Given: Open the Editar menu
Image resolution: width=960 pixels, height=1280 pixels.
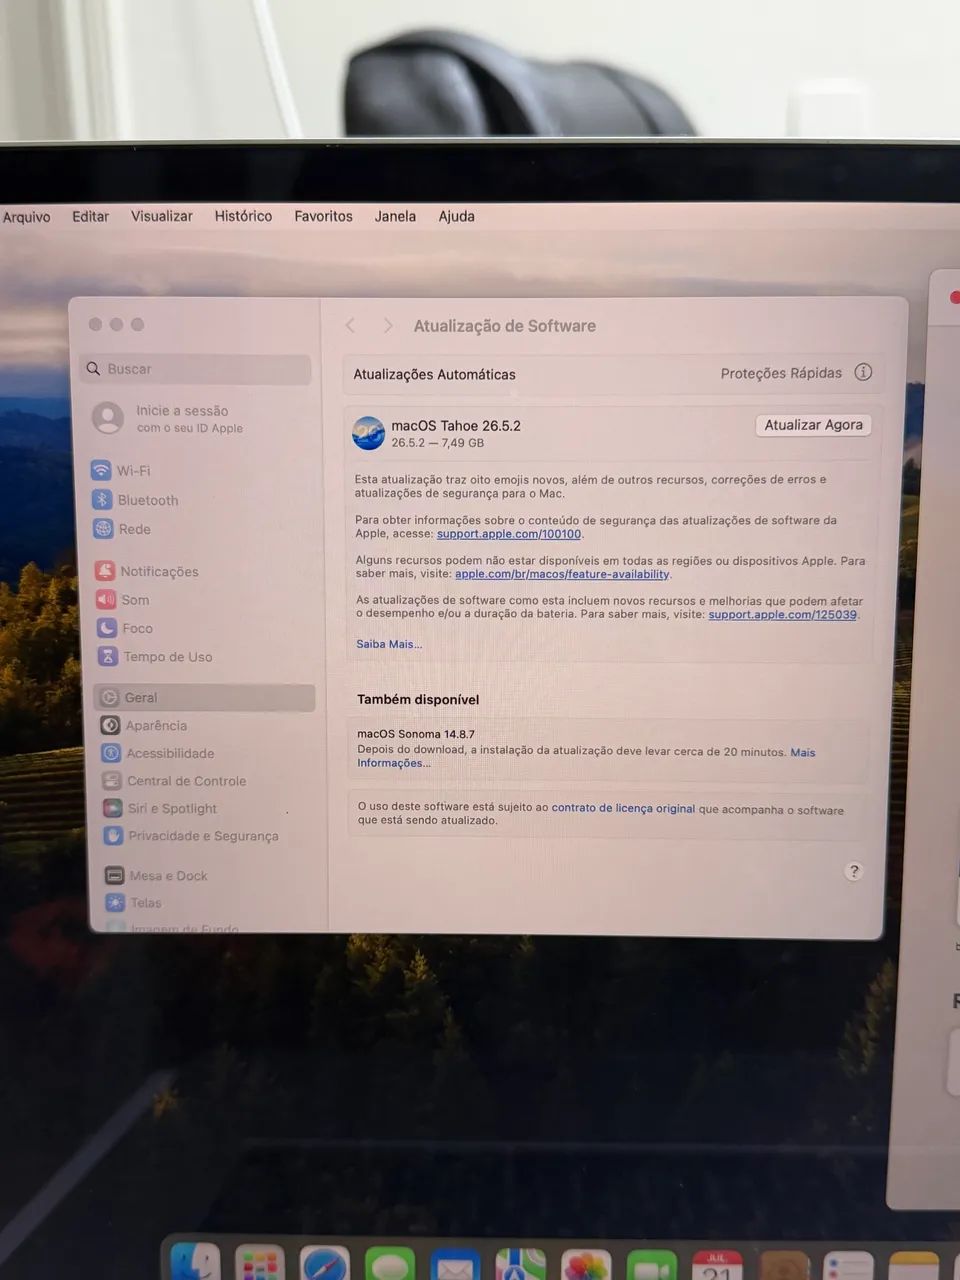Looking at the screenshot, I should [x=90, y=216].
